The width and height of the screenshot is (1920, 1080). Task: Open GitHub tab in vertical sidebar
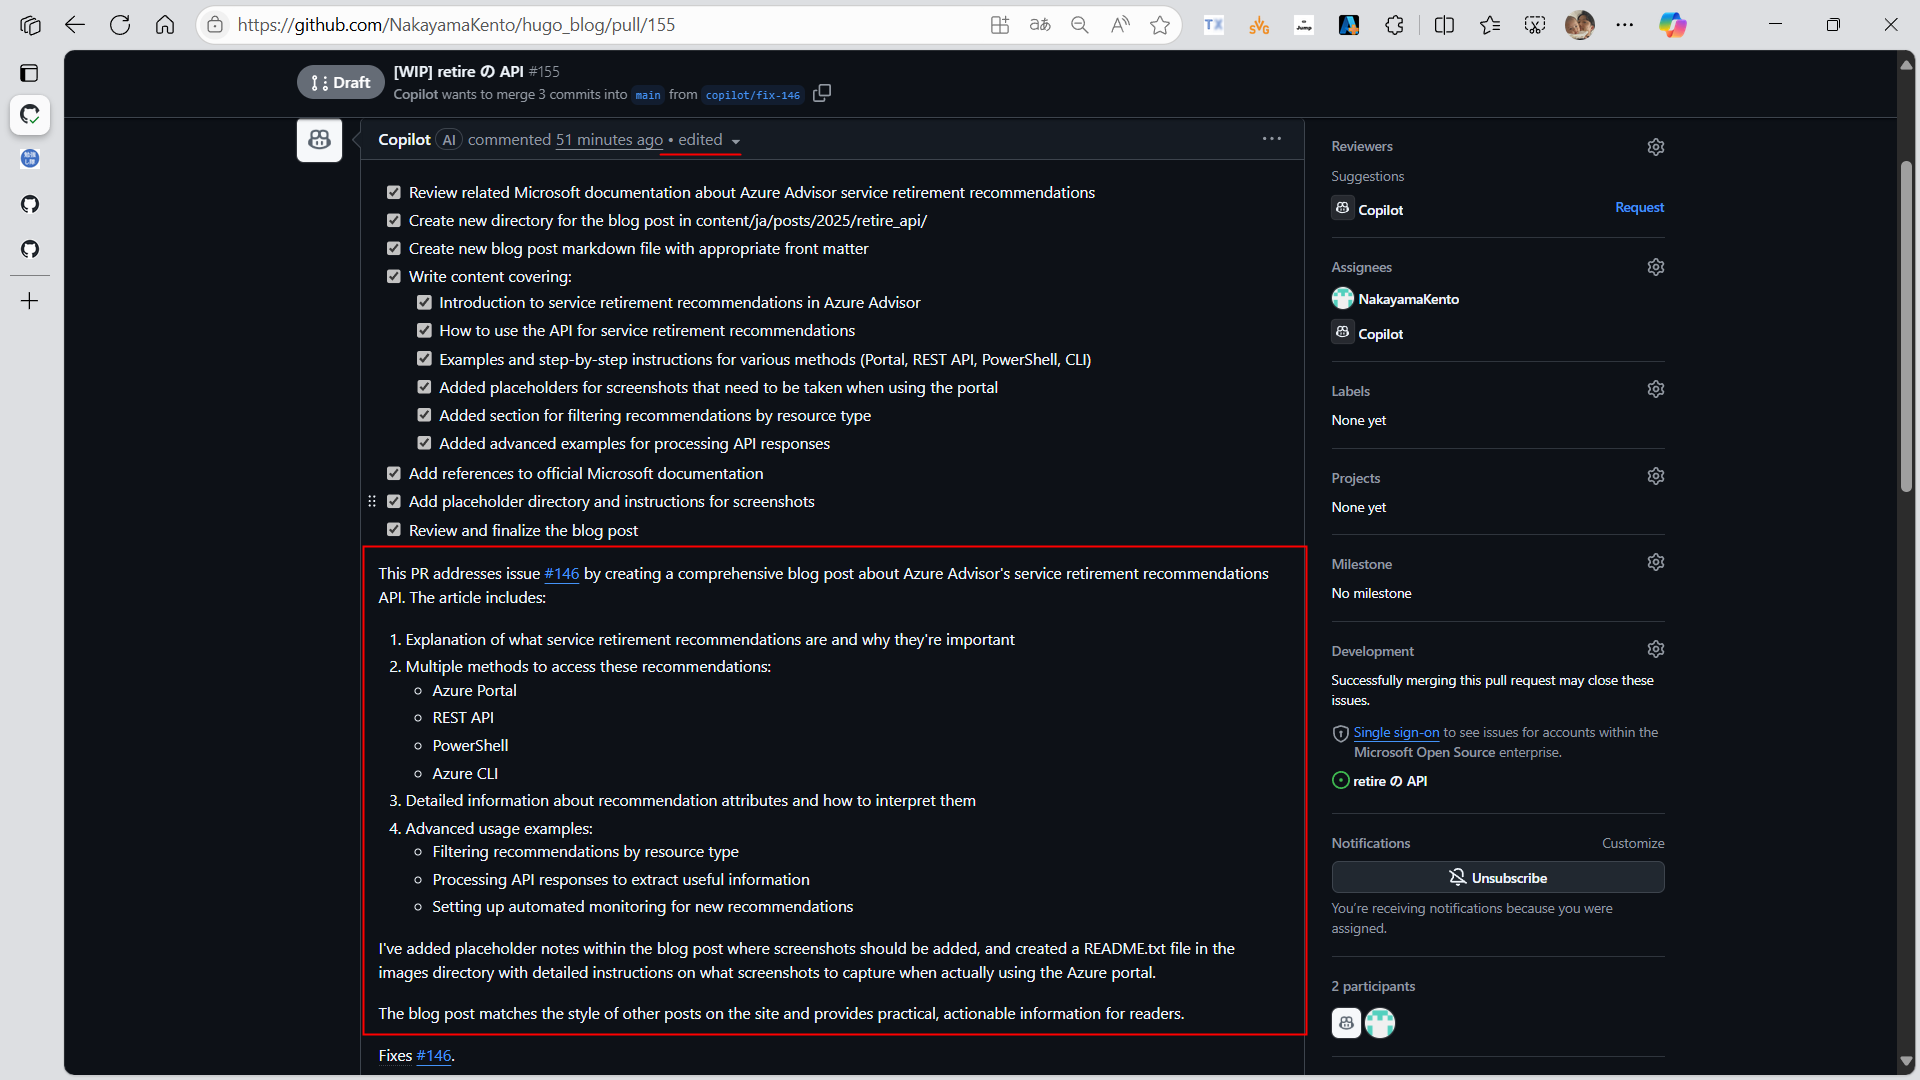[x=30, y=204]
